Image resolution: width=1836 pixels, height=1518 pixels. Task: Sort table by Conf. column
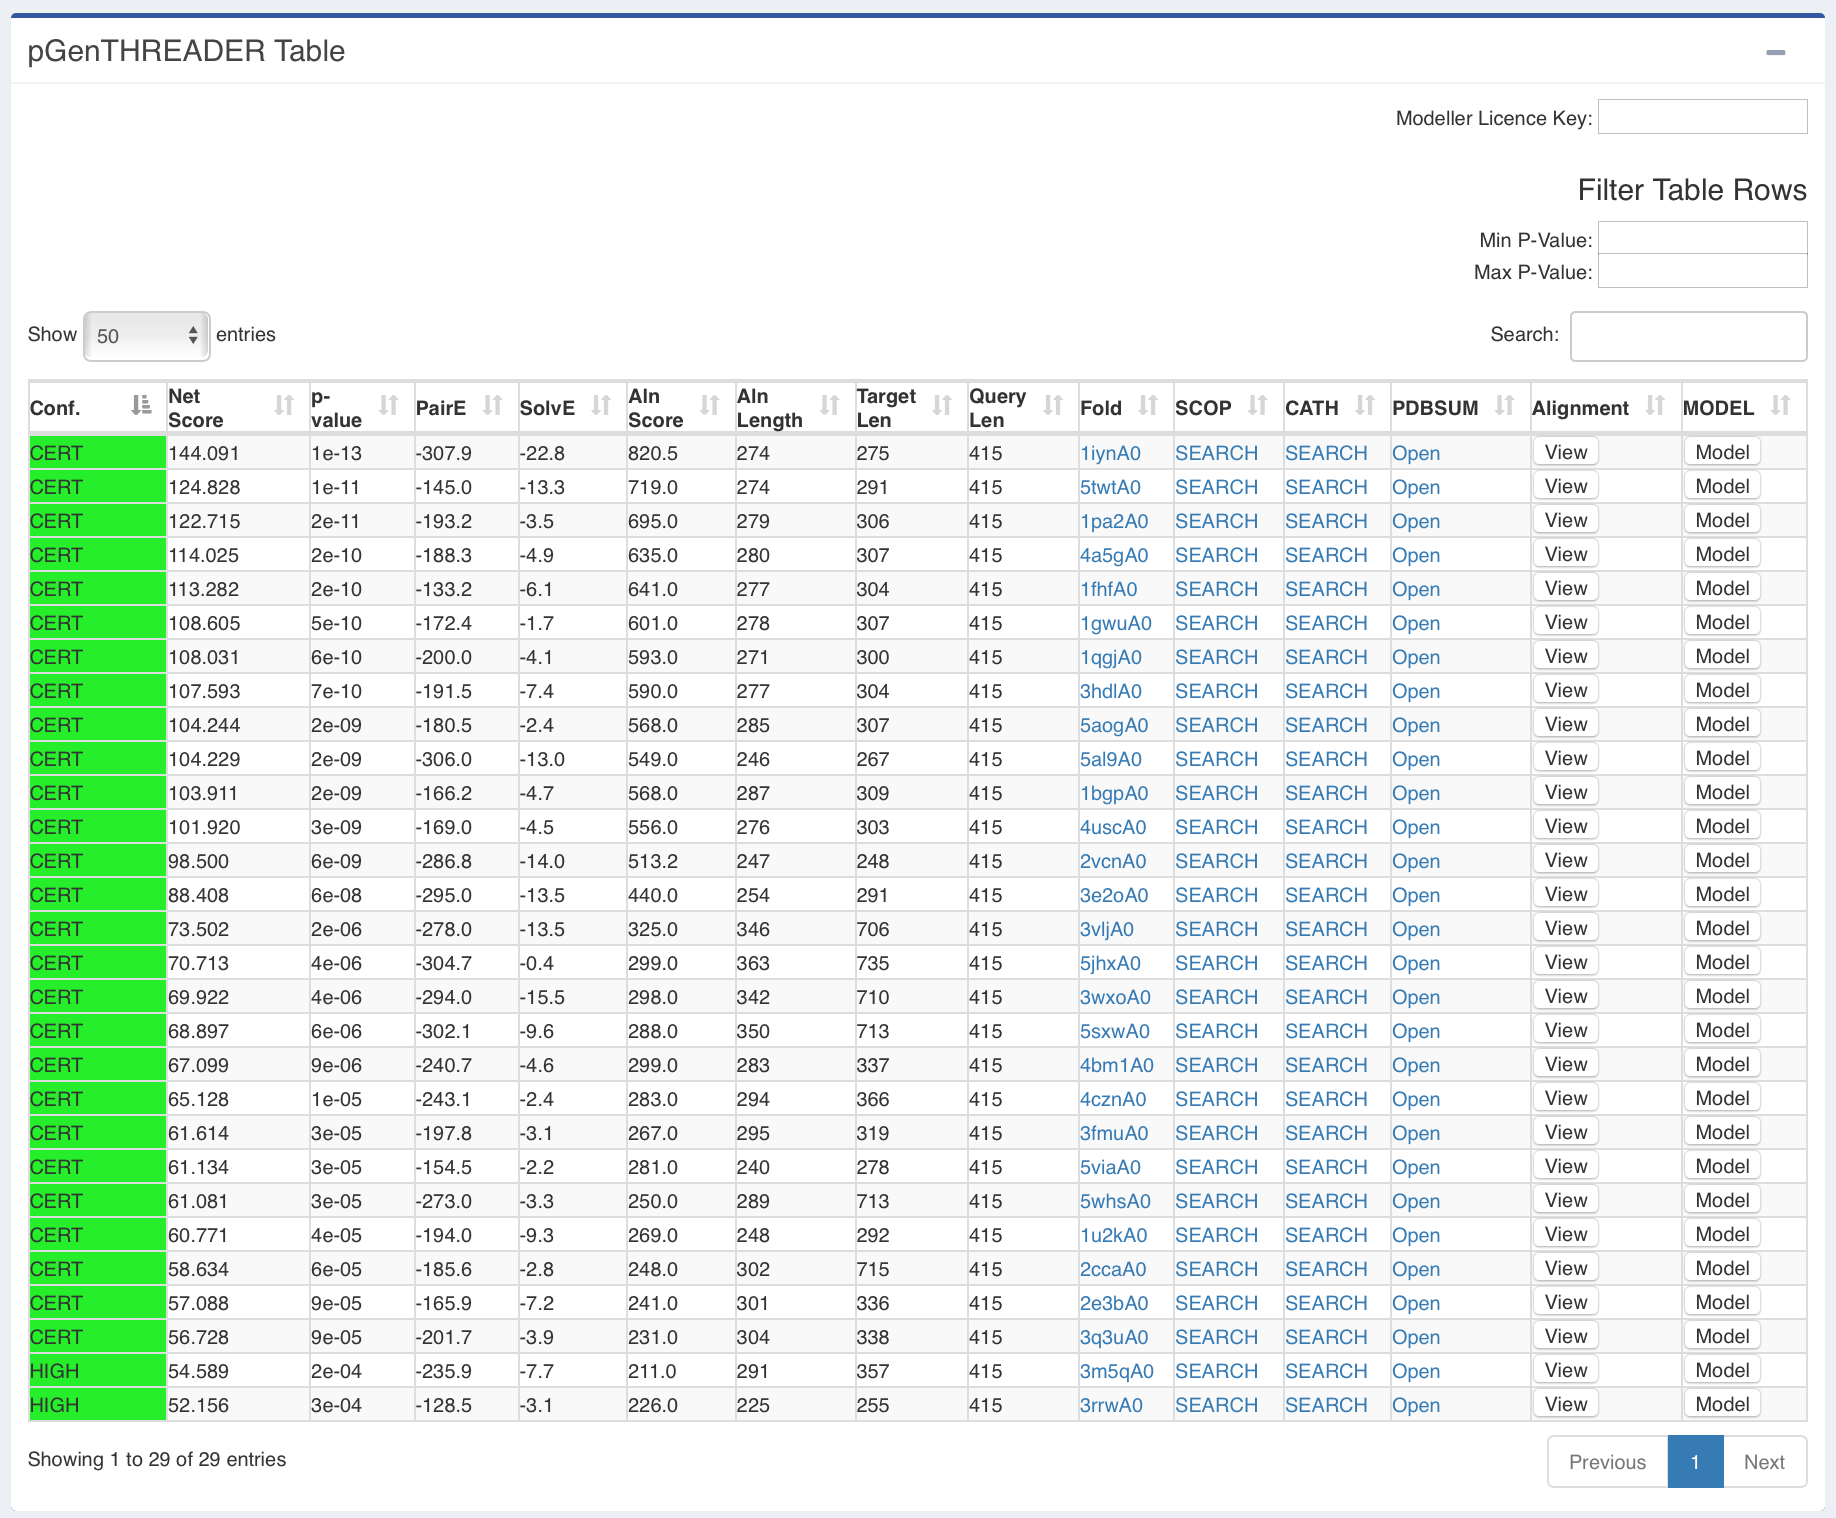pyautogui.click(x=97, y=407)
